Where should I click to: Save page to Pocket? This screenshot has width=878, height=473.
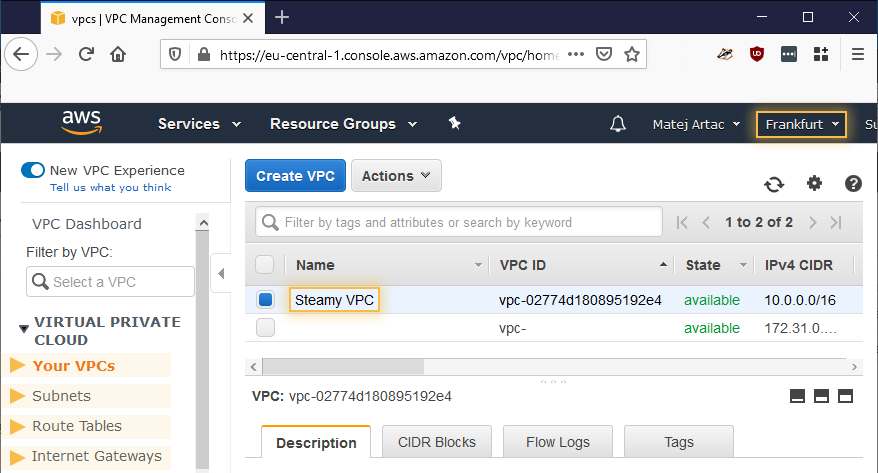604,54
